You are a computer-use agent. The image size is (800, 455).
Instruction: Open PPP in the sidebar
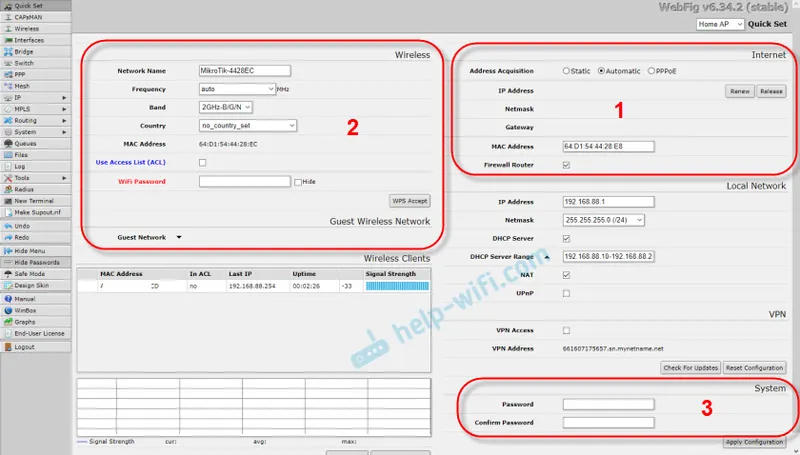36,74
